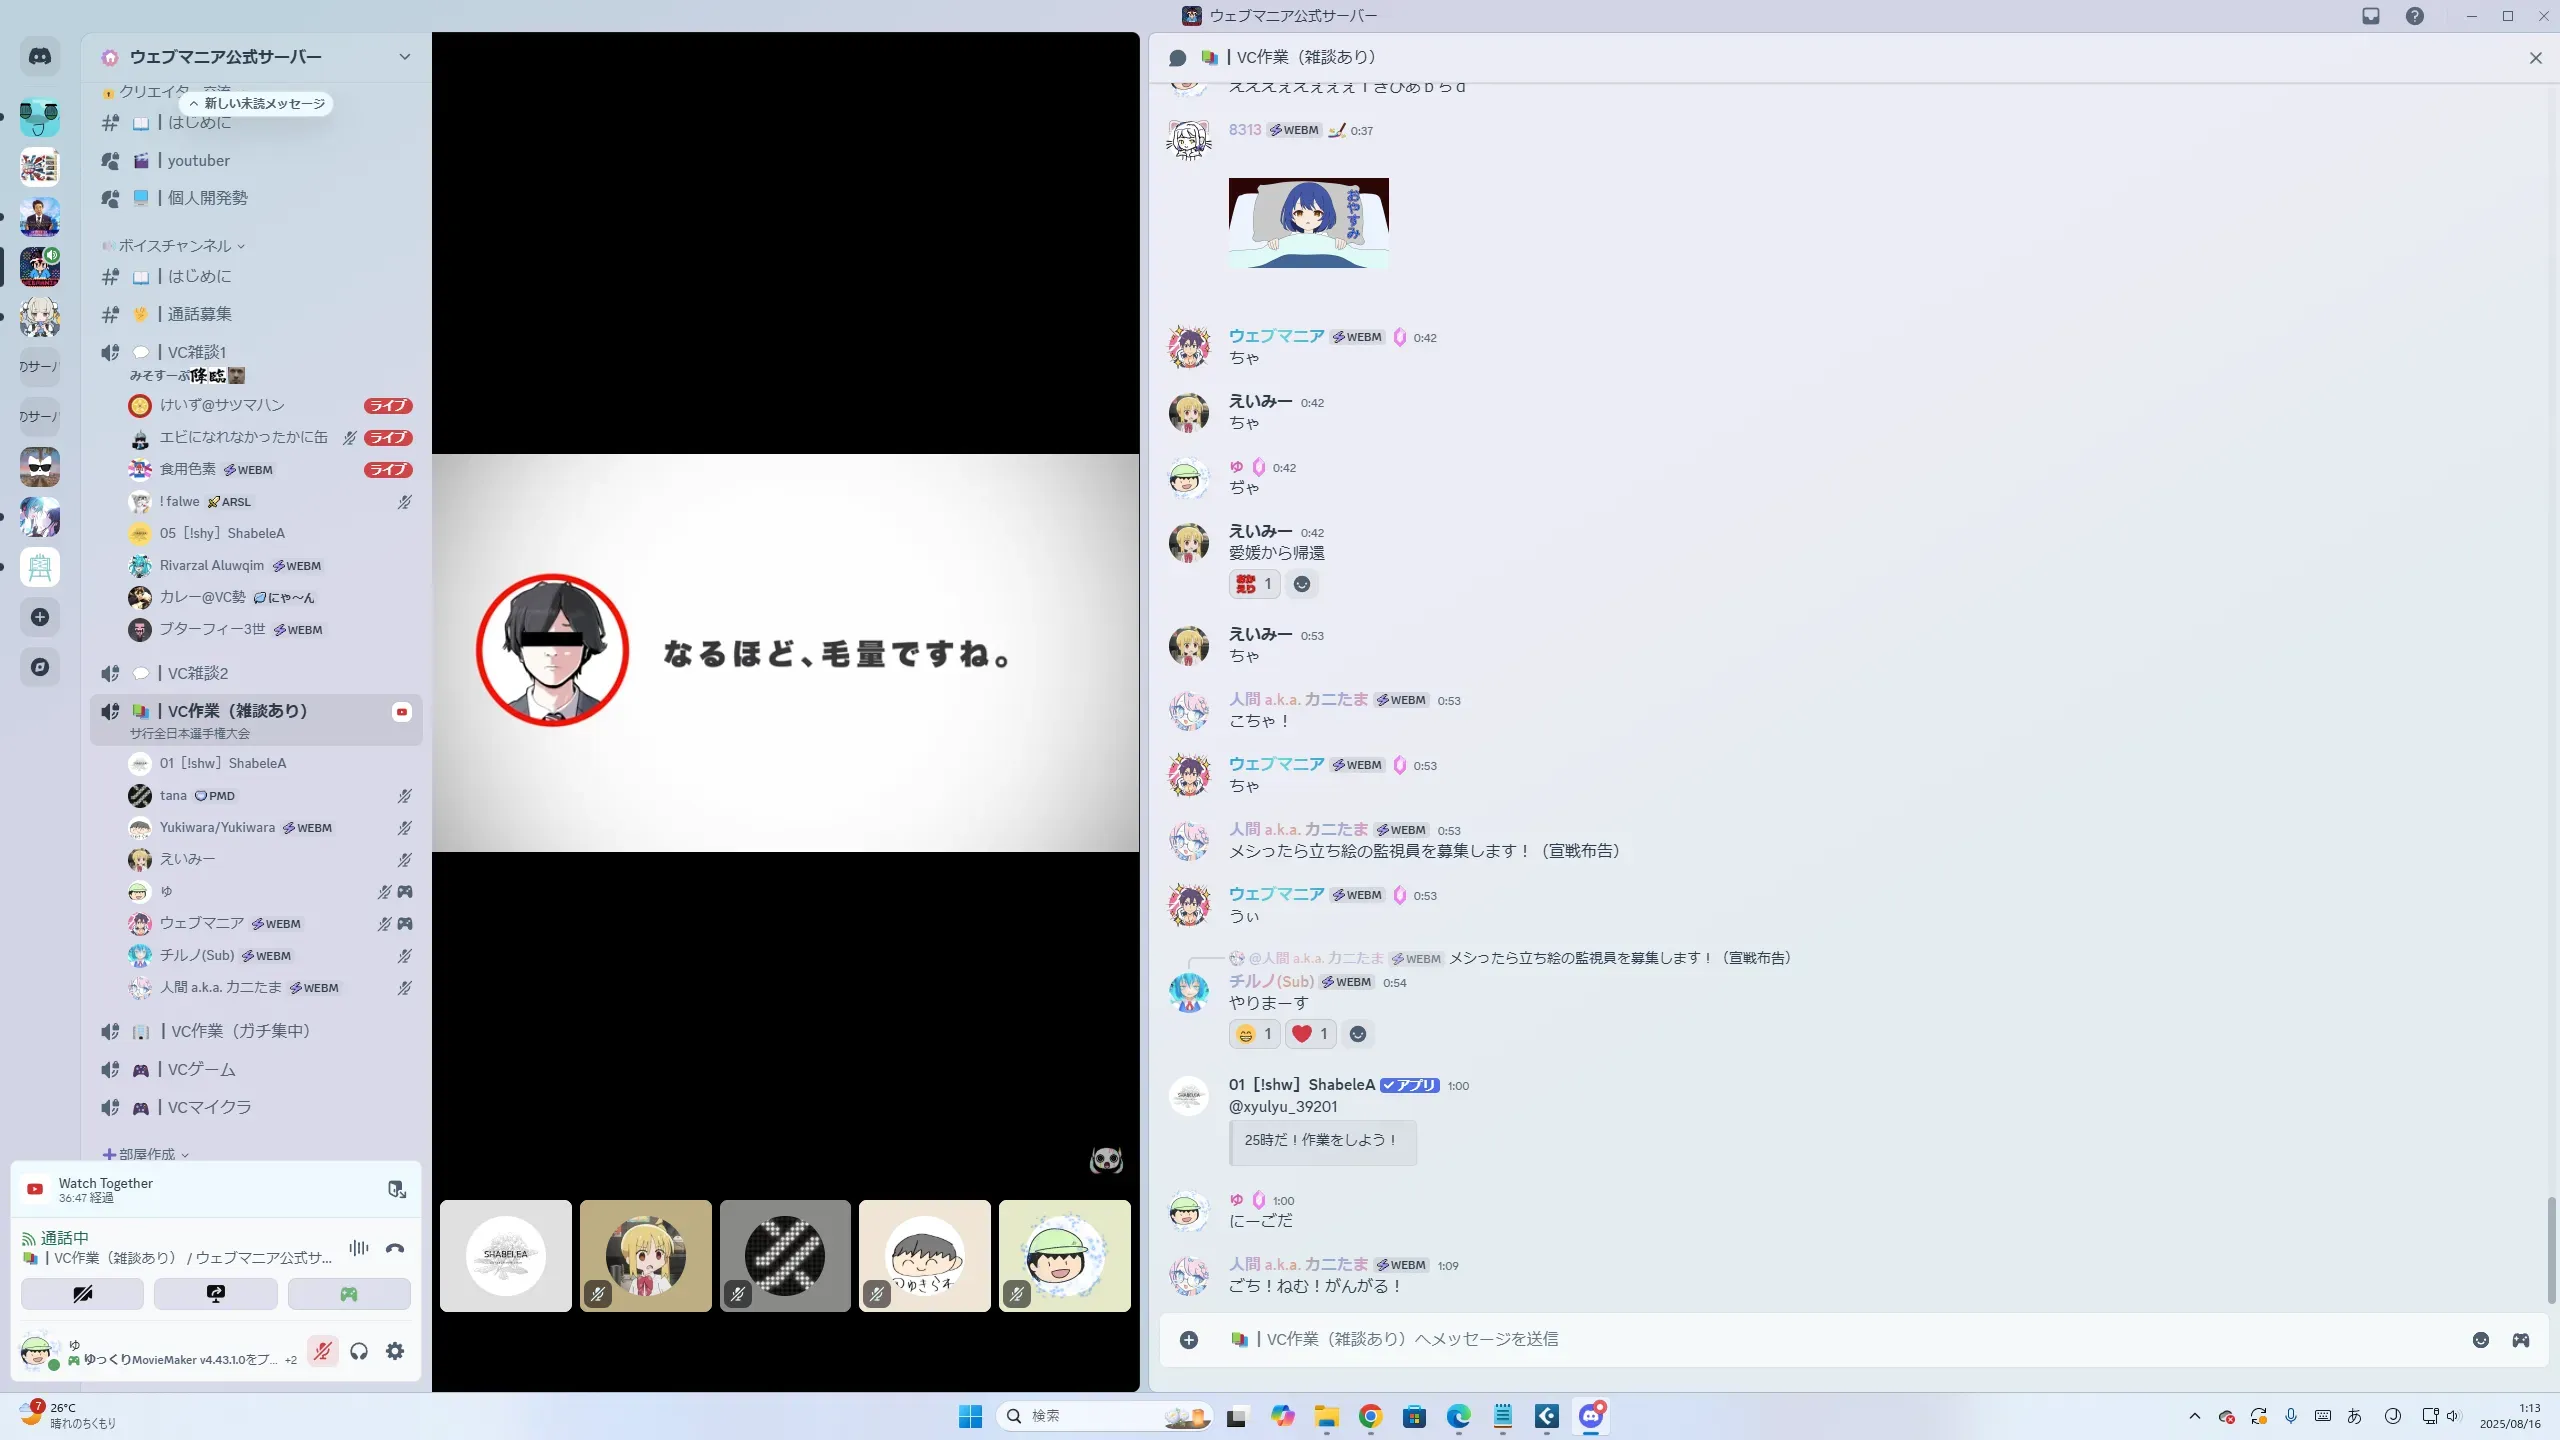
Task: Disconnect from voice call with hang-up icon
Action: [x=395, y=1248]
